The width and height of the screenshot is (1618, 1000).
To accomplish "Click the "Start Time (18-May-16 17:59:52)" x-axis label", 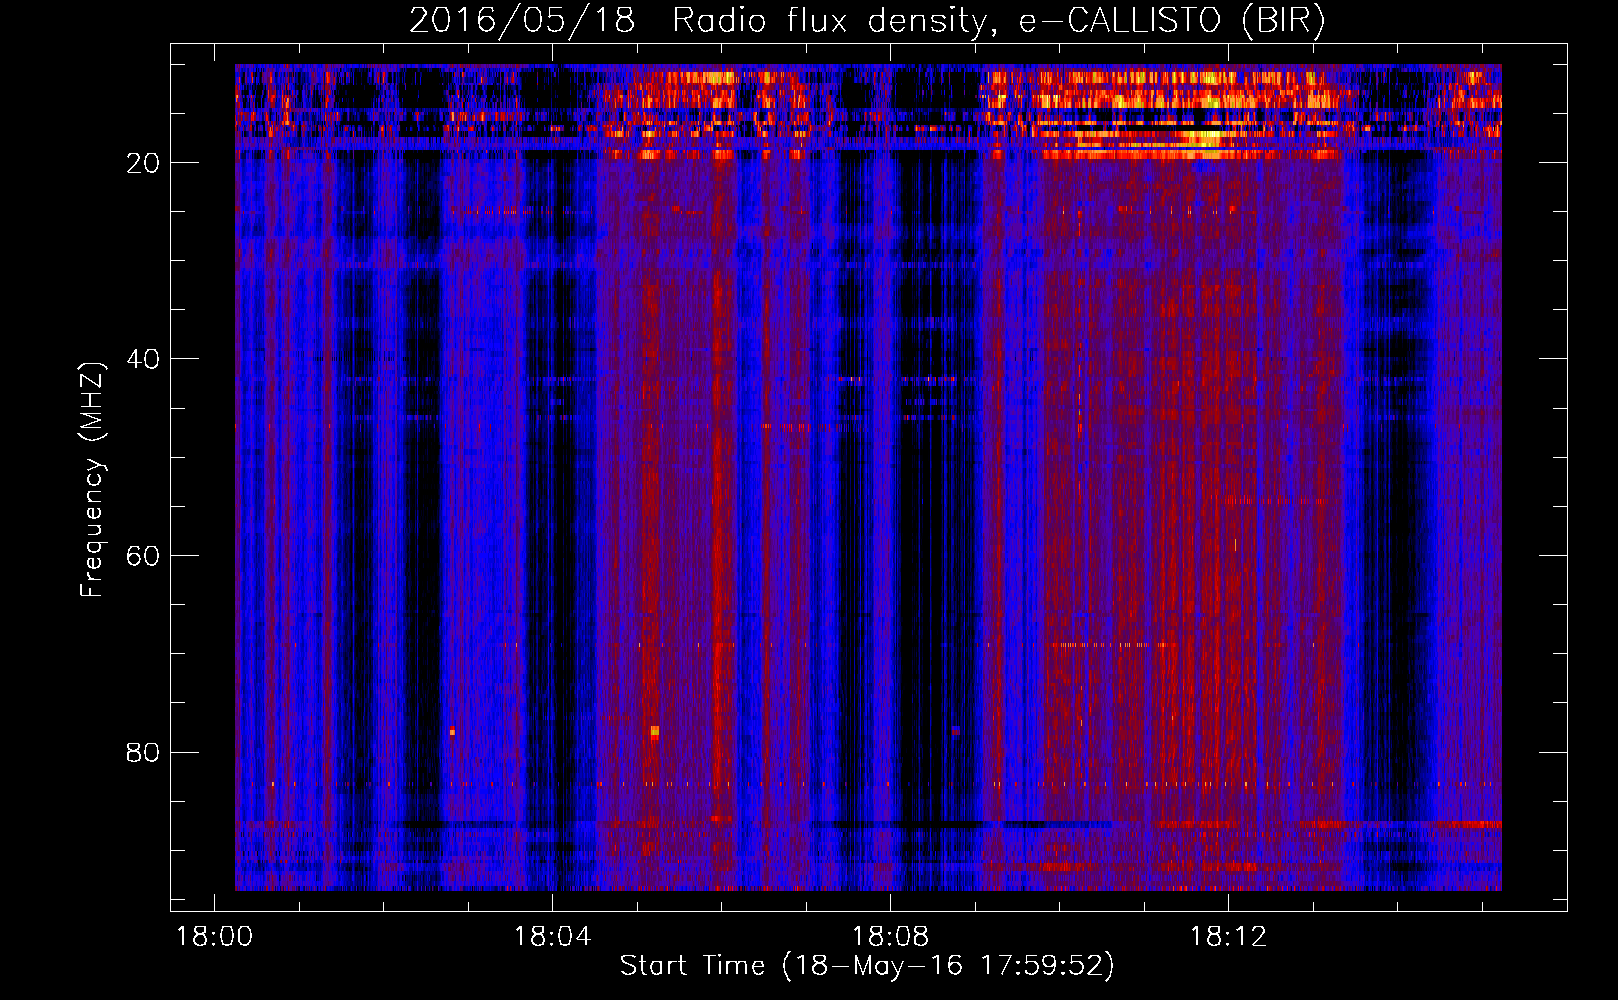I will (x=867, y=966).
